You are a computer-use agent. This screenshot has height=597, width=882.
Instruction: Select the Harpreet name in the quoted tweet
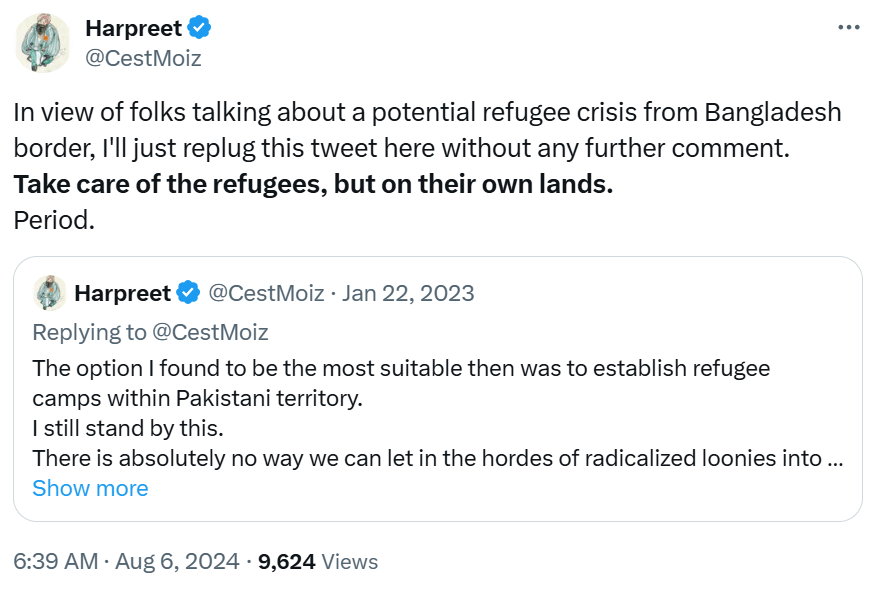coord(123,293)
